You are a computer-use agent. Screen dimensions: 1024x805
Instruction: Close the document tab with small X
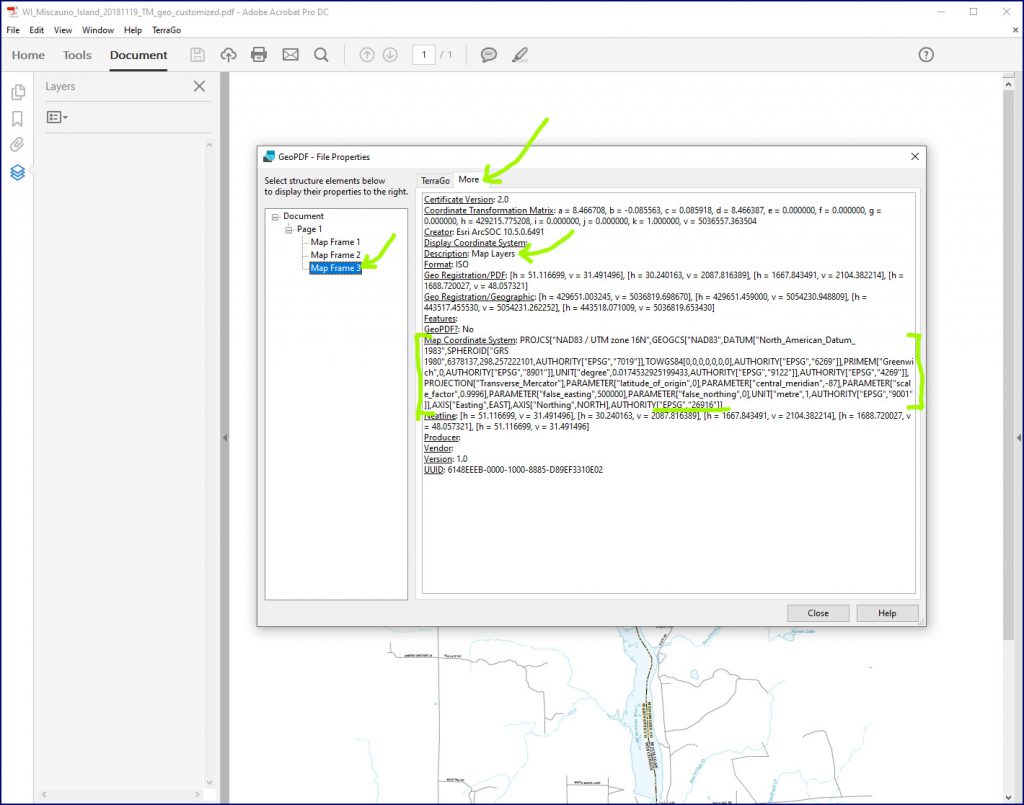pyautogui.click(x=1015, y=30)
